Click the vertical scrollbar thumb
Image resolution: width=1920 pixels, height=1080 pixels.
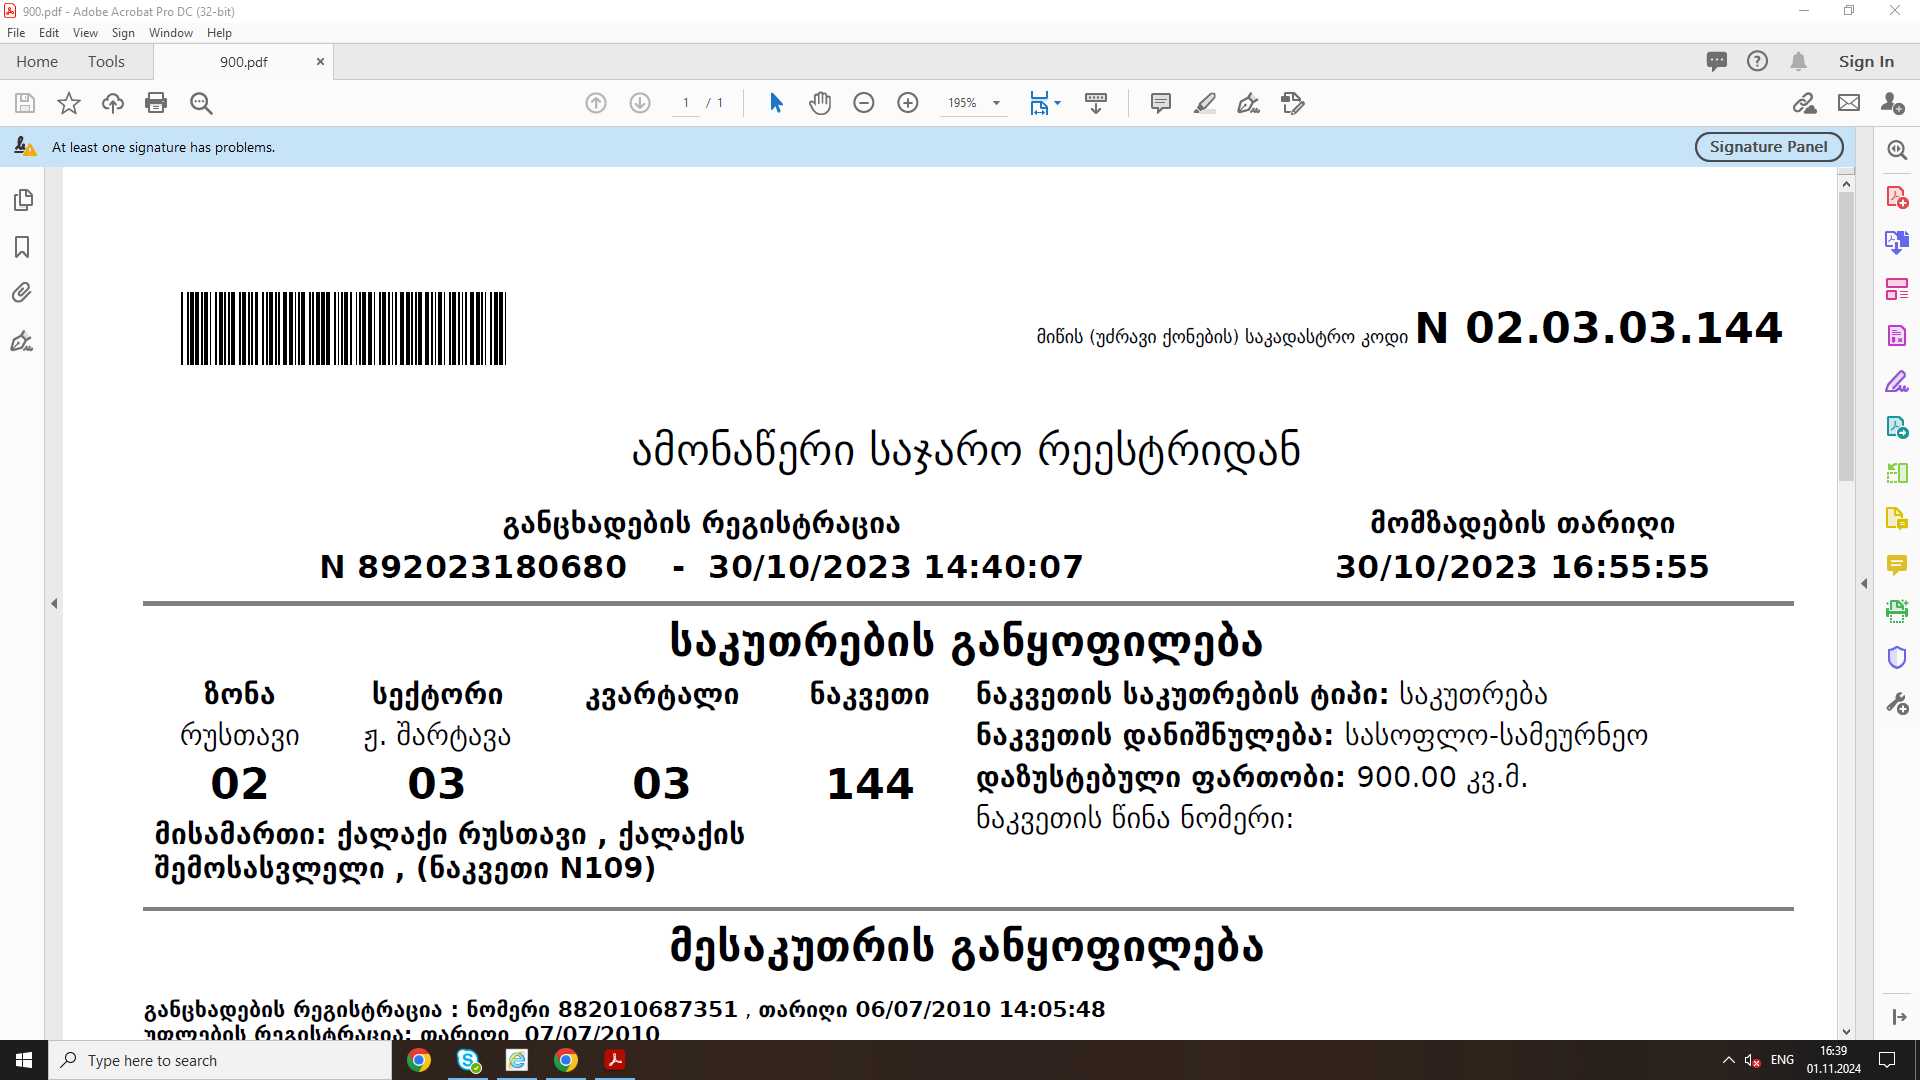click(x=1846, y=335)
